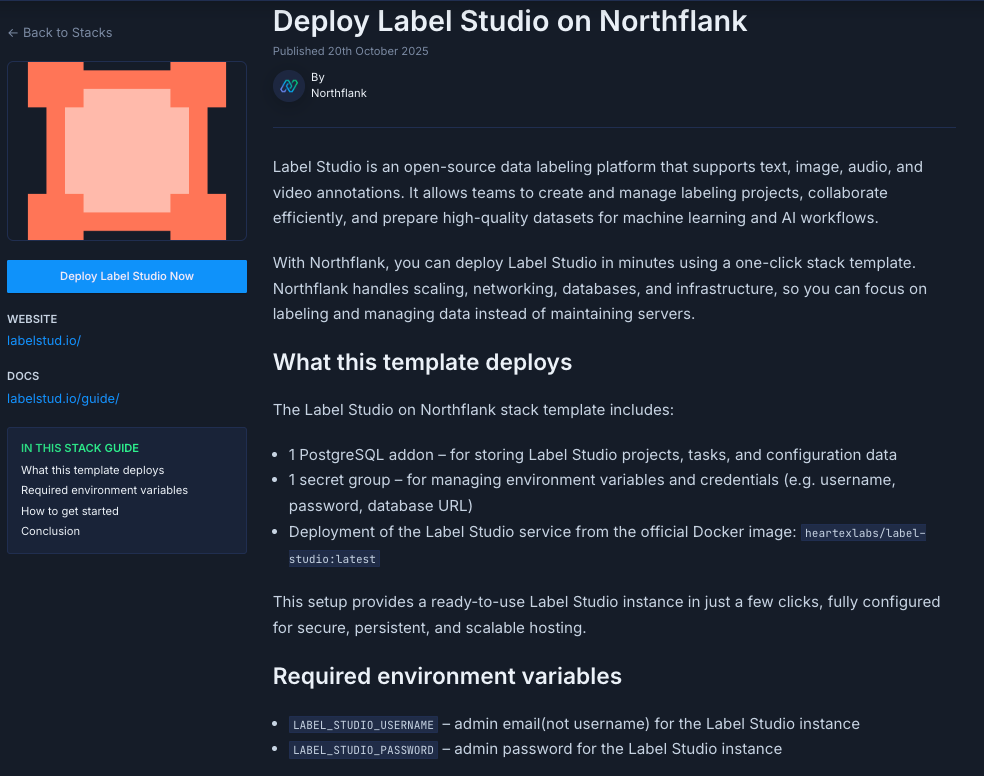Click the Deploy Label Studio on Northflank title
Image resolution: width=984 pixels, height=776 pixels.
(x=510, y=21)
